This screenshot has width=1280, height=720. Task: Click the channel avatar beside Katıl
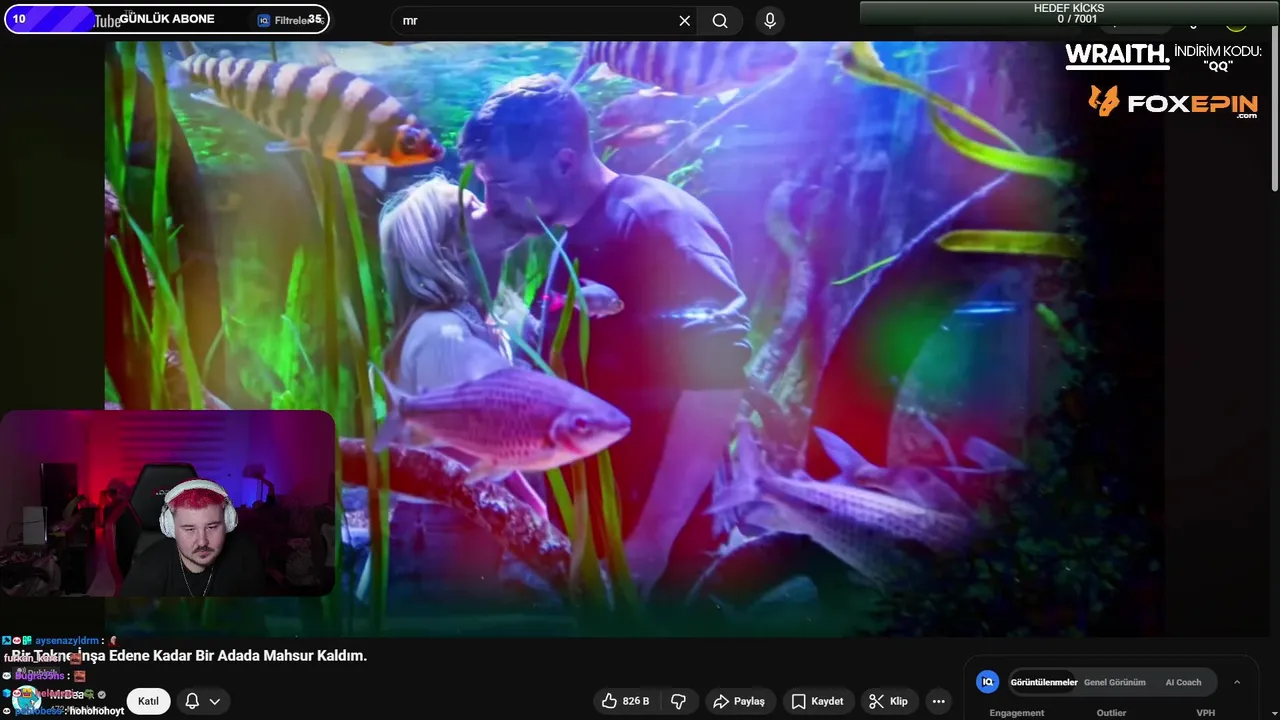click(x=26, y=699)
